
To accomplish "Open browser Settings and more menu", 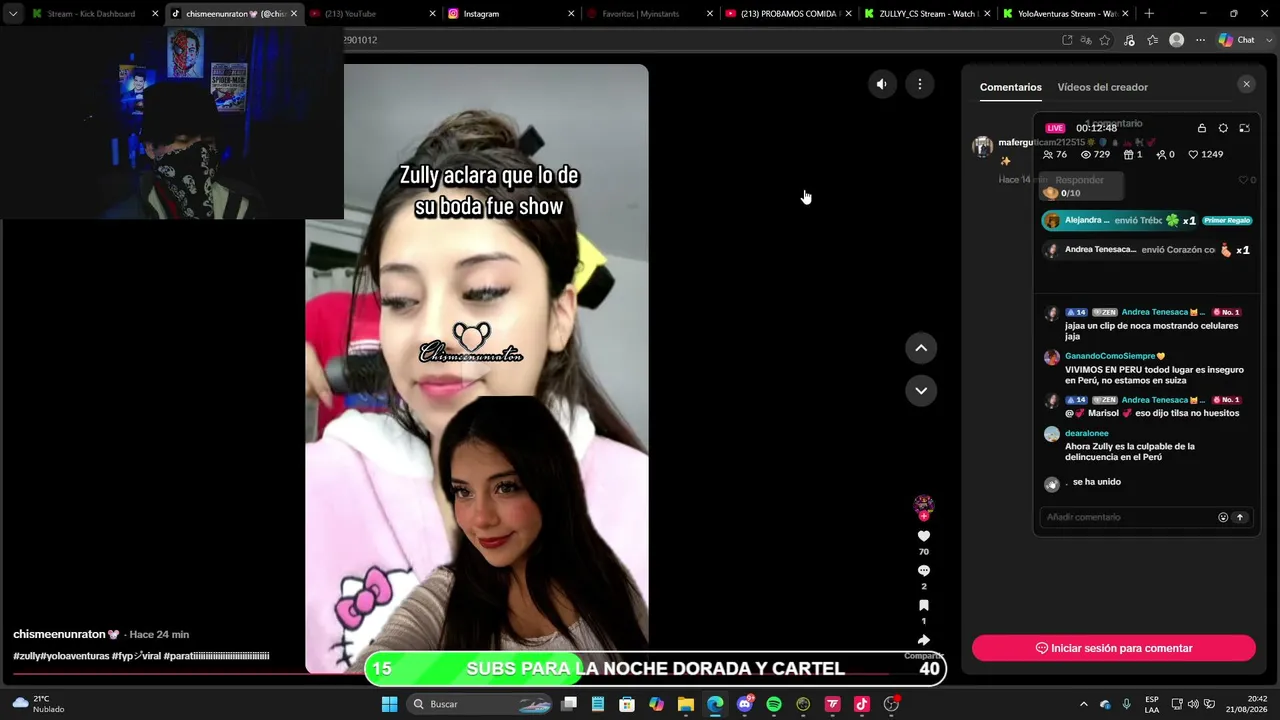I will [x=1200, y=40].
